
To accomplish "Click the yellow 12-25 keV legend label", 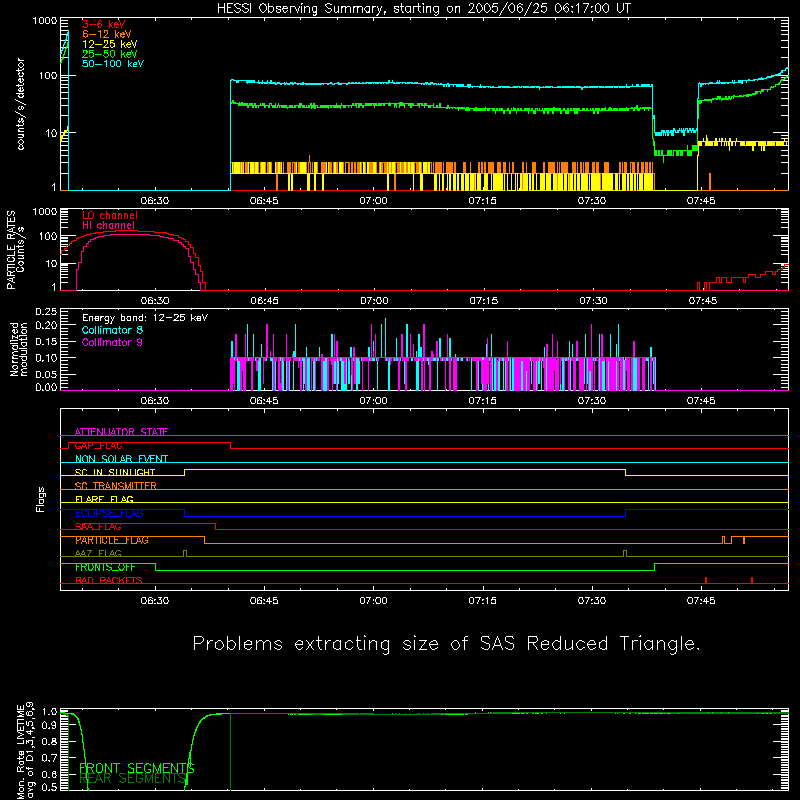I will click(109, 44).
